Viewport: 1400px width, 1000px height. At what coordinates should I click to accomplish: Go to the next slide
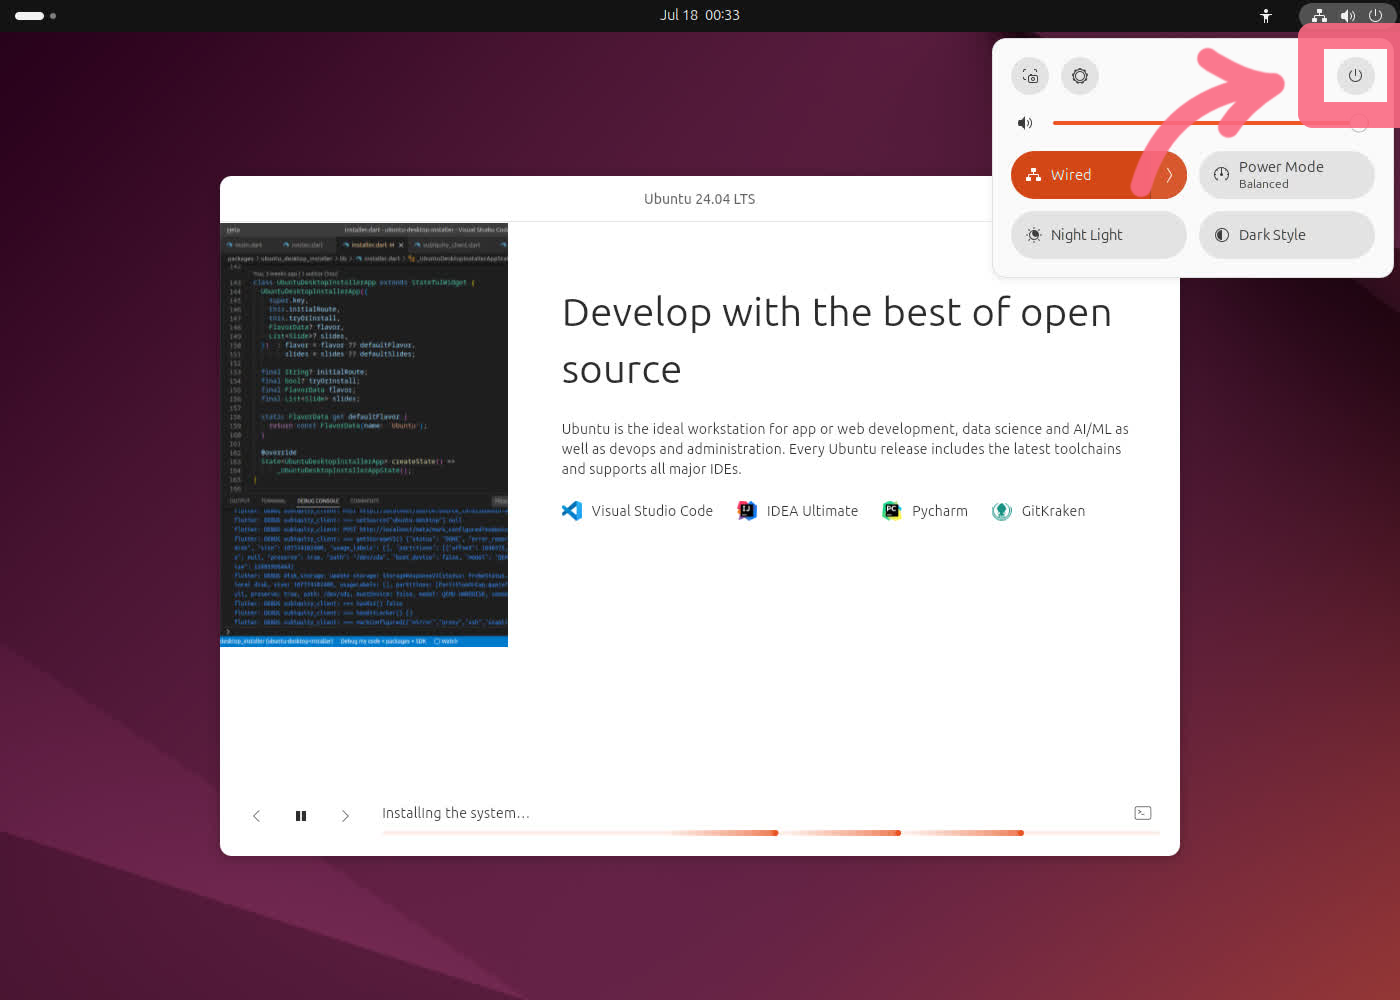click(345, 816)
